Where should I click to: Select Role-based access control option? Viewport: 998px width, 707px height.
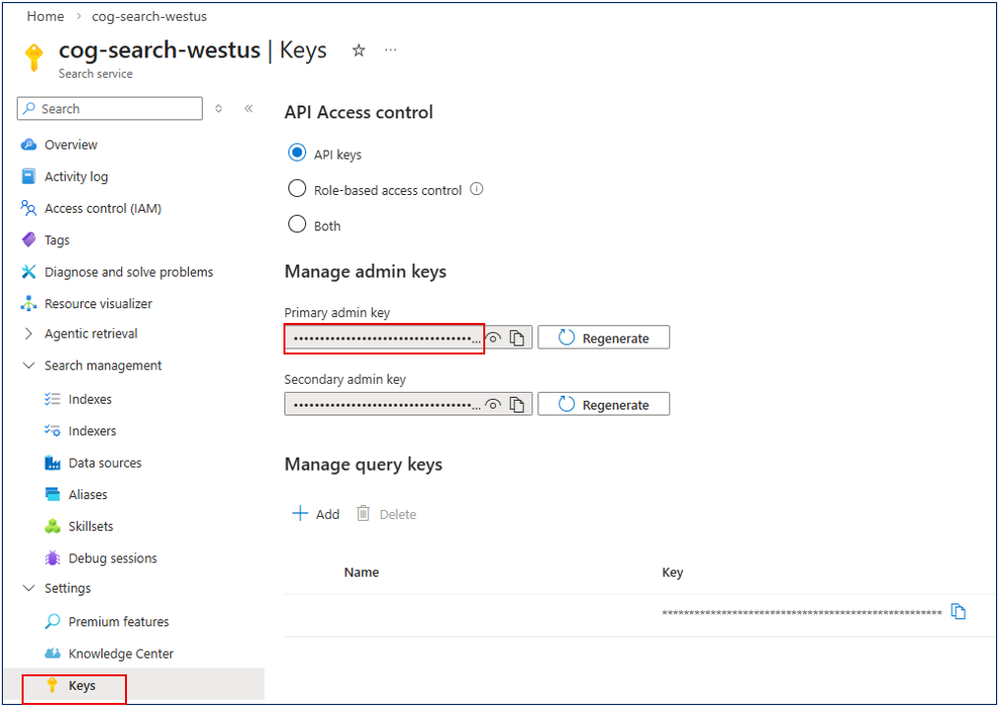pyautogui.click(x=297, y=189)
